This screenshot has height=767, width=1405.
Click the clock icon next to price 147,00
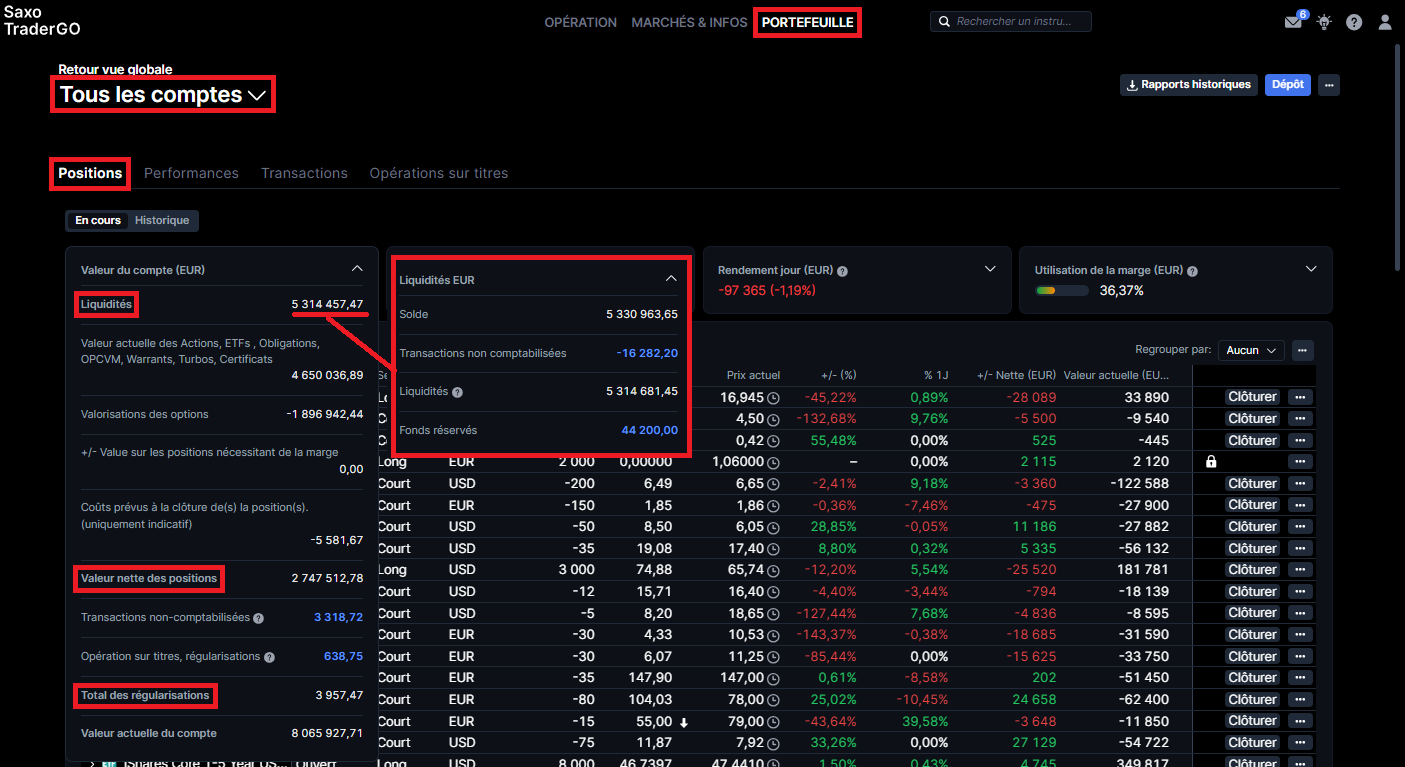coord(773,678)
